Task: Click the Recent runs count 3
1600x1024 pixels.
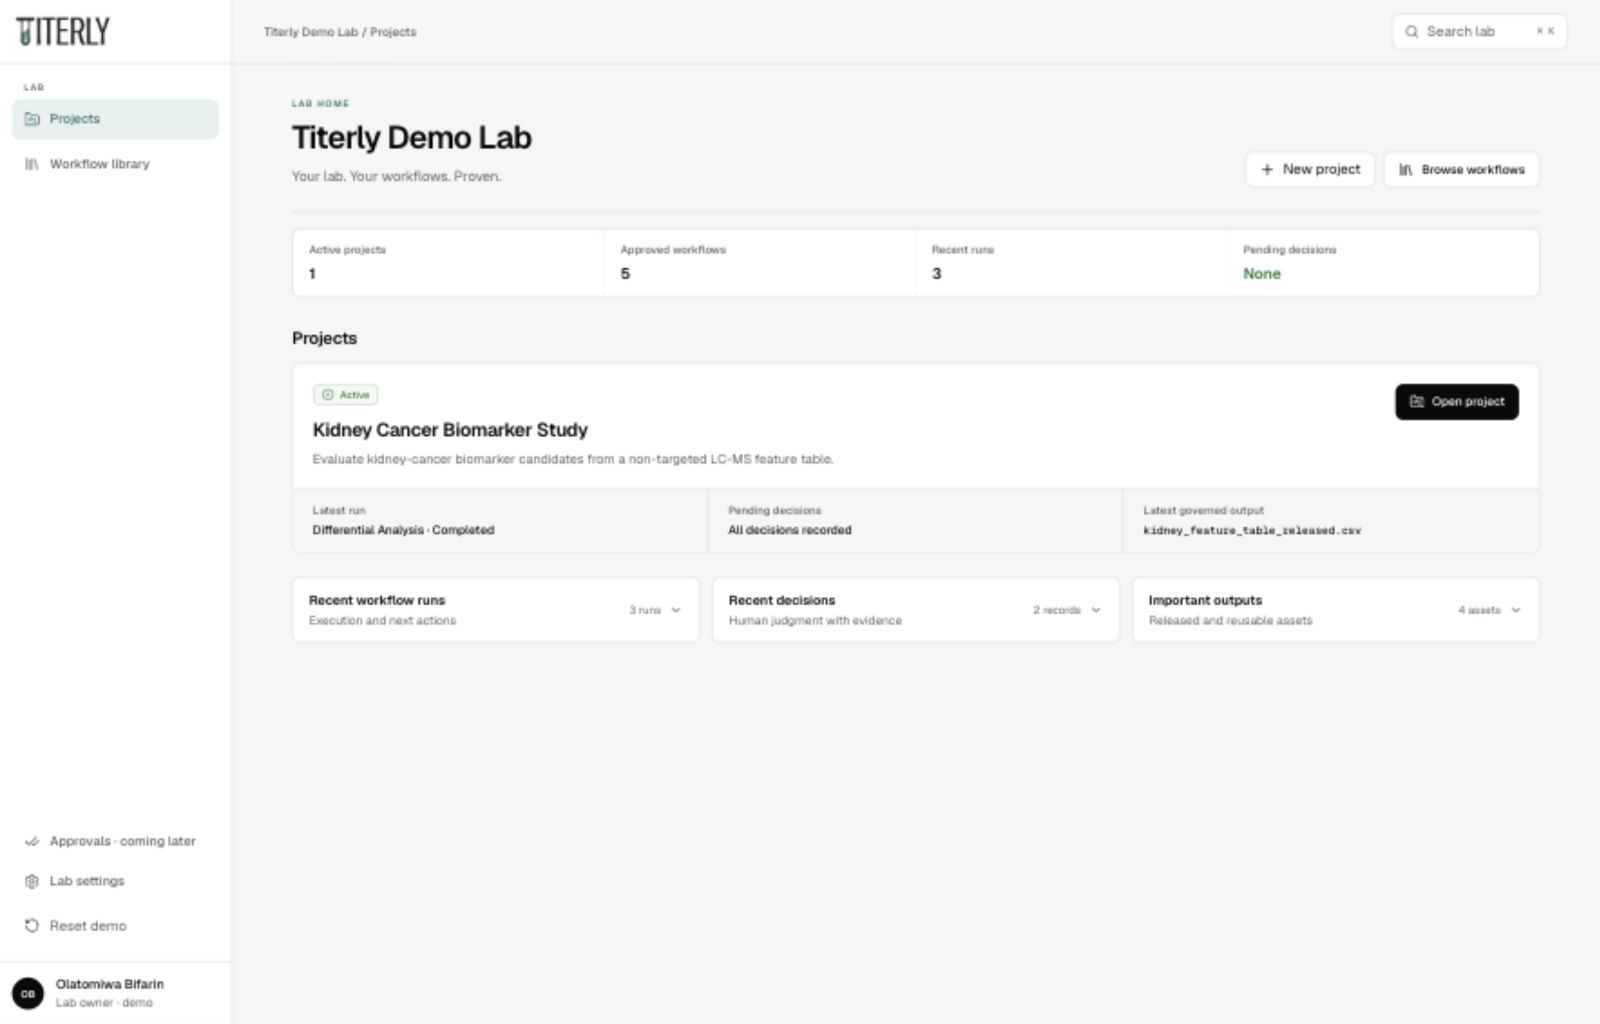Action: coord(937,274)
